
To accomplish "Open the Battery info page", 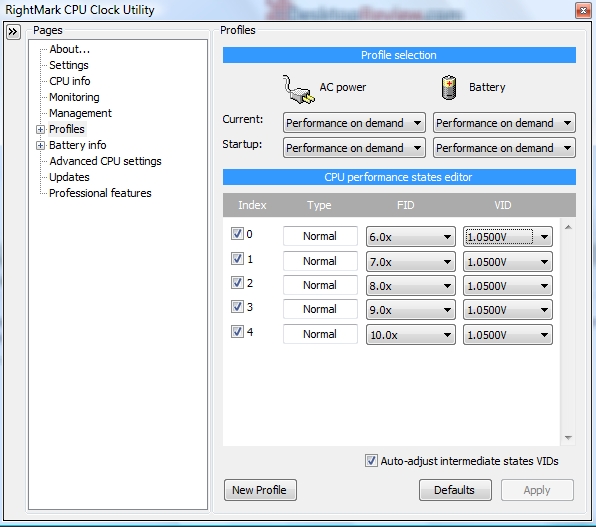I will coord(78,145).
